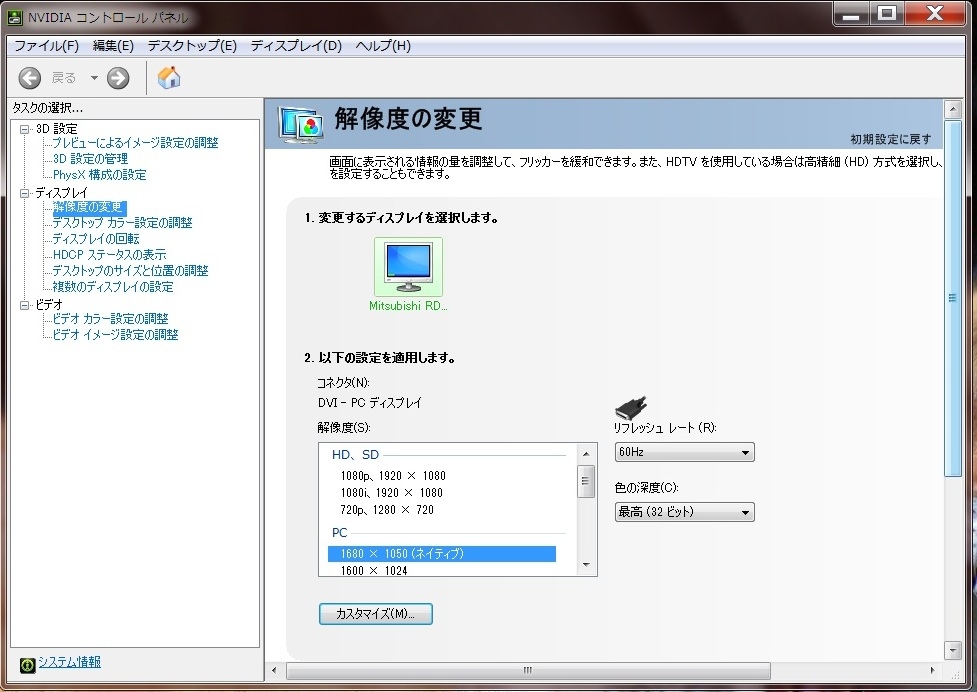
Task: Click main panel vertical scroll up arrow
Action: (x=953, y=110)
